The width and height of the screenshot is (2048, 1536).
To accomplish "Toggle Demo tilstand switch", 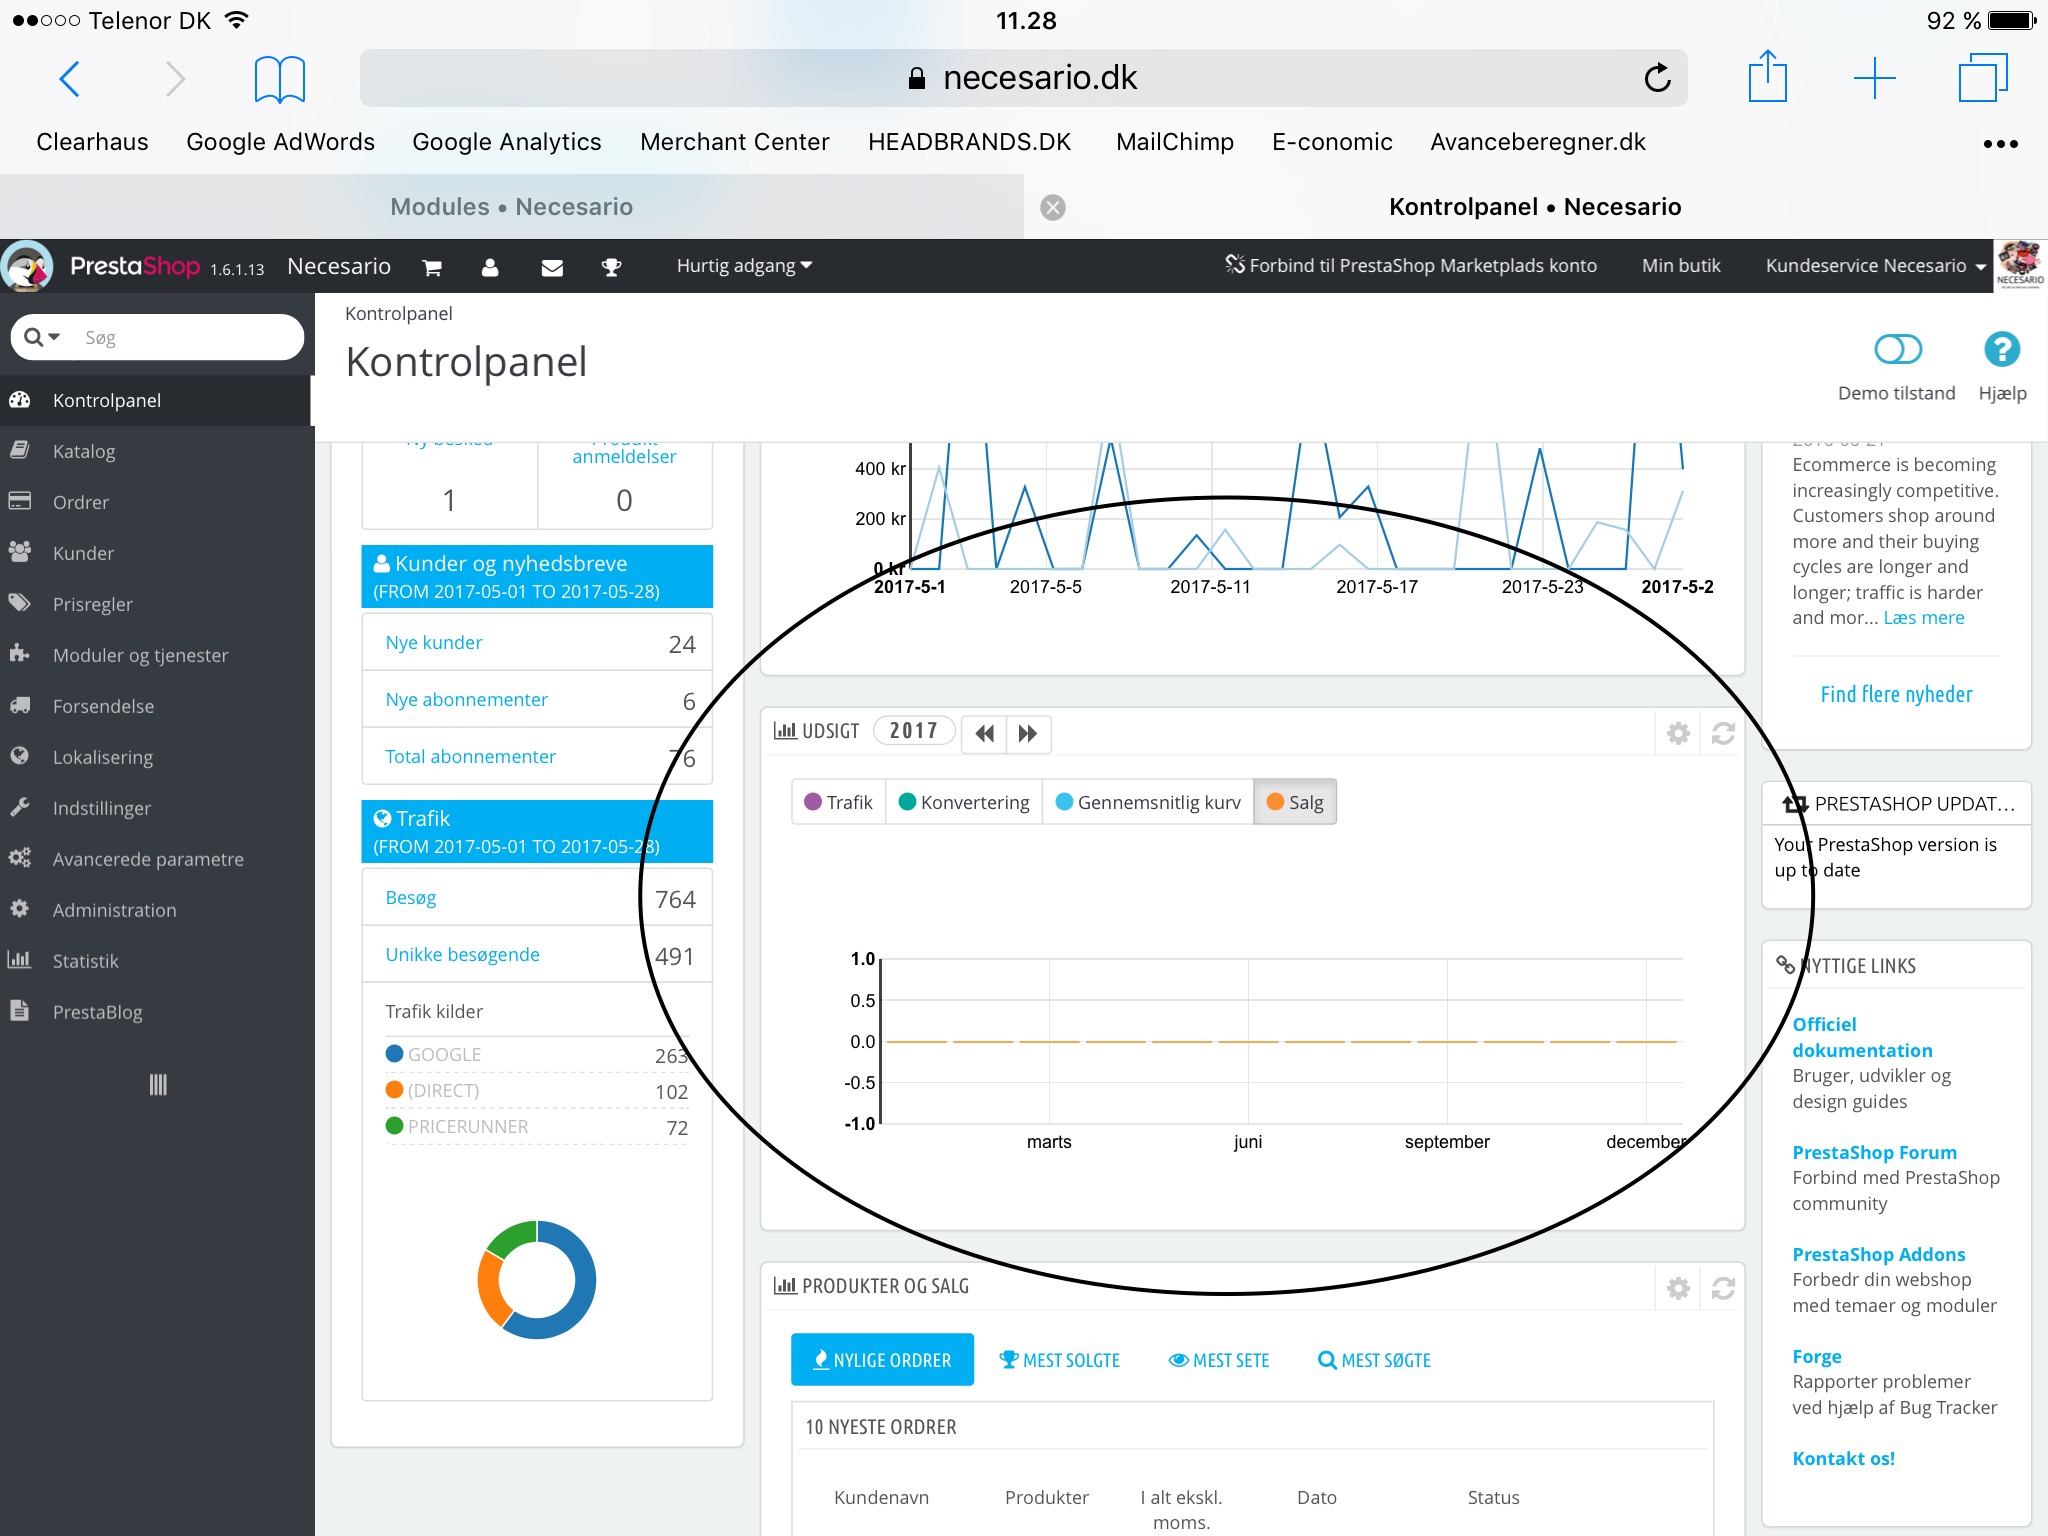I will pyautogui.click(x=1897, y=349).
